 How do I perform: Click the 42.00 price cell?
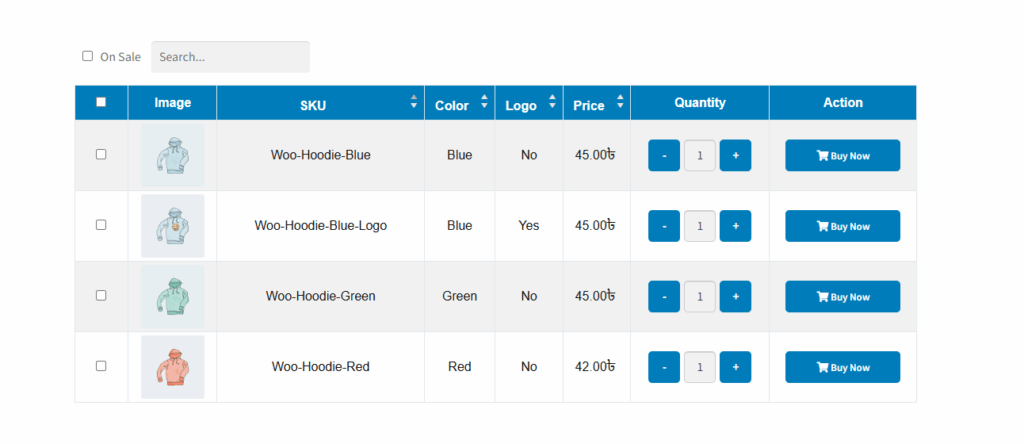point(596,366)
